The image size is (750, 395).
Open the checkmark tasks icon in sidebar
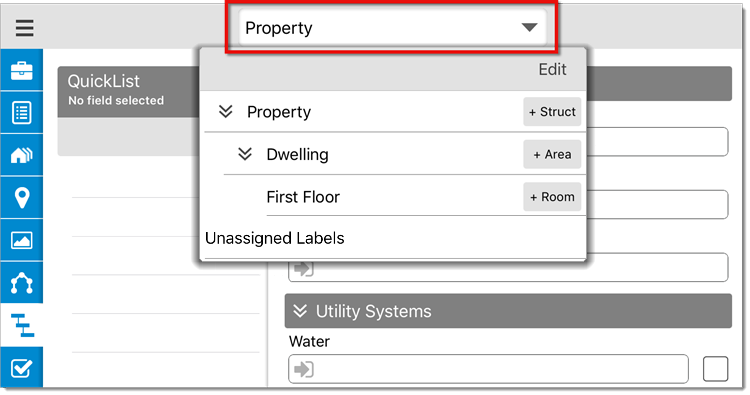22,367
